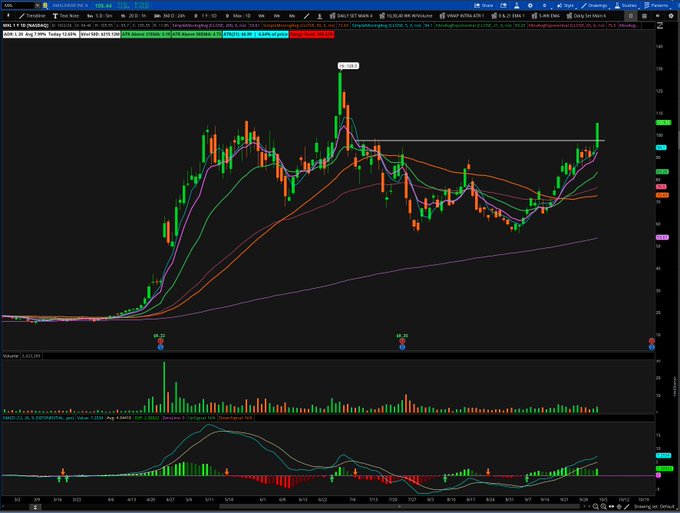Viewport: 680px width, 513px height.
Task: Click the MACD study label
Action: [x=38, y=418]
